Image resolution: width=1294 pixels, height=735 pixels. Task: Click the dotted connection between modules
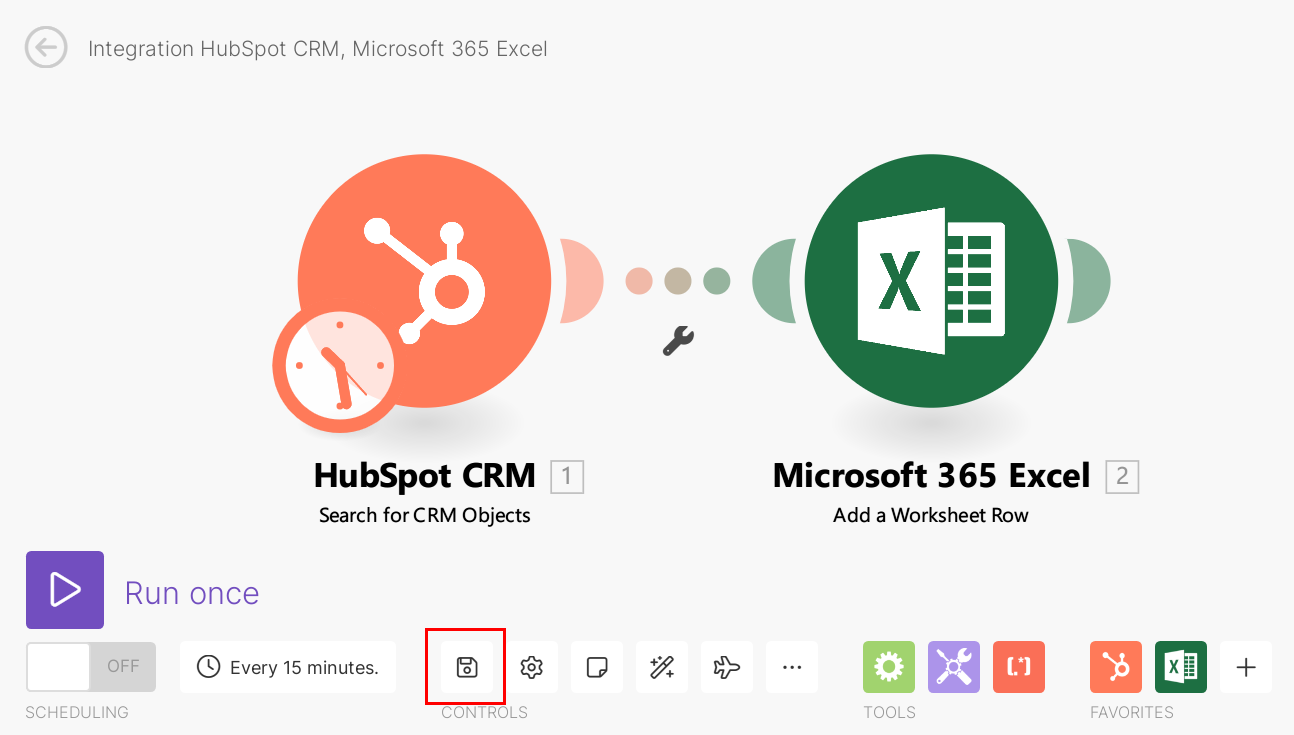(x=678, y=281)
